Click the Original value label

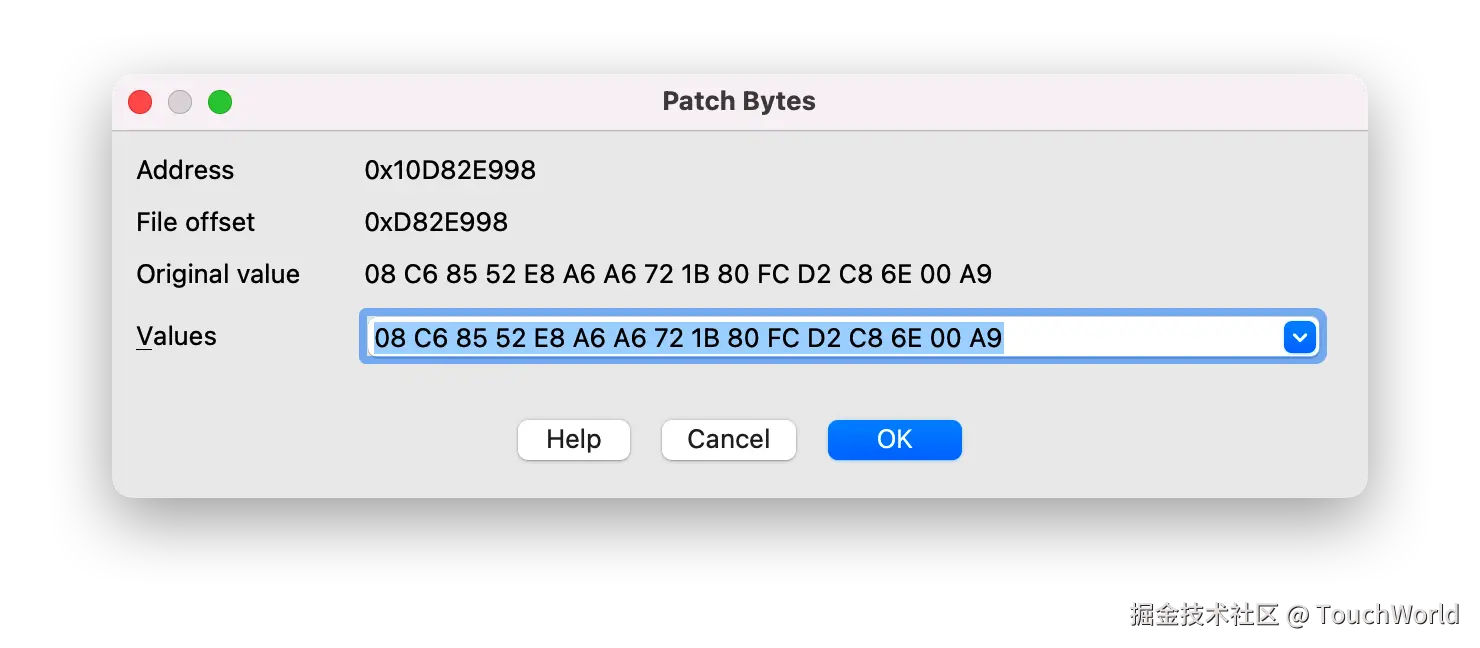point(217,274)
